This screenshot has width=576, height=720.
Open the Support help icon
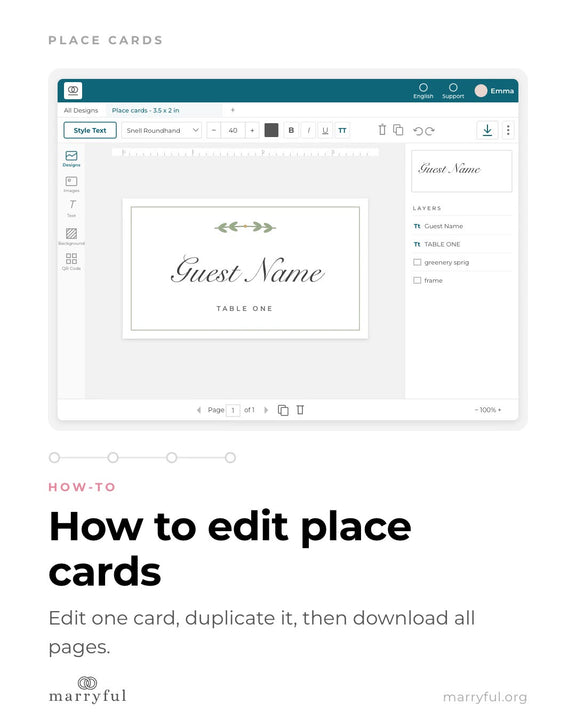[x=453, y=90]
